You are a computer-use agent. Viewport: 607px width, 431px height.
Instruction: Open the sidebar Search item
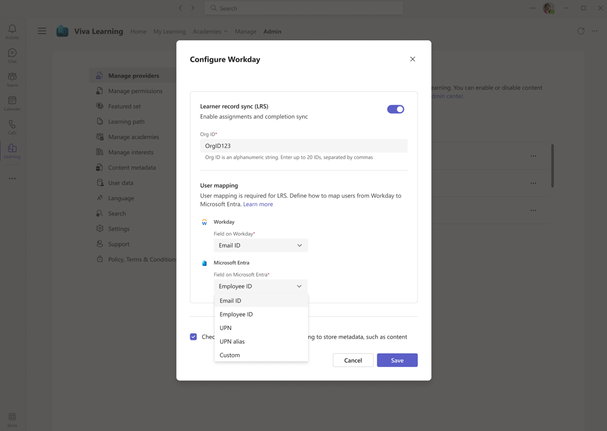click(117, 213)
